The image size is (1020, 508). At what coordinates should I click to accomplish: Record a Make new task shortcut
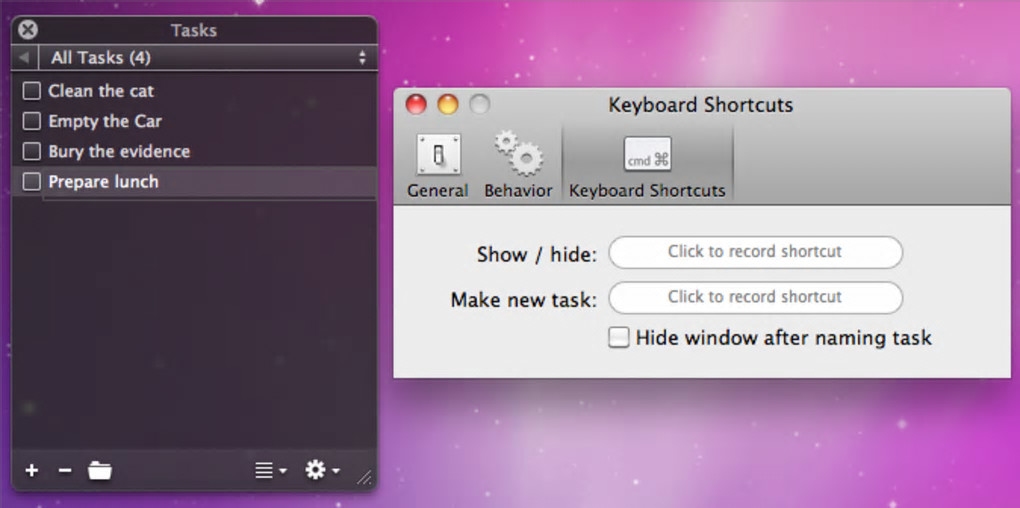(x=755, y=297)
